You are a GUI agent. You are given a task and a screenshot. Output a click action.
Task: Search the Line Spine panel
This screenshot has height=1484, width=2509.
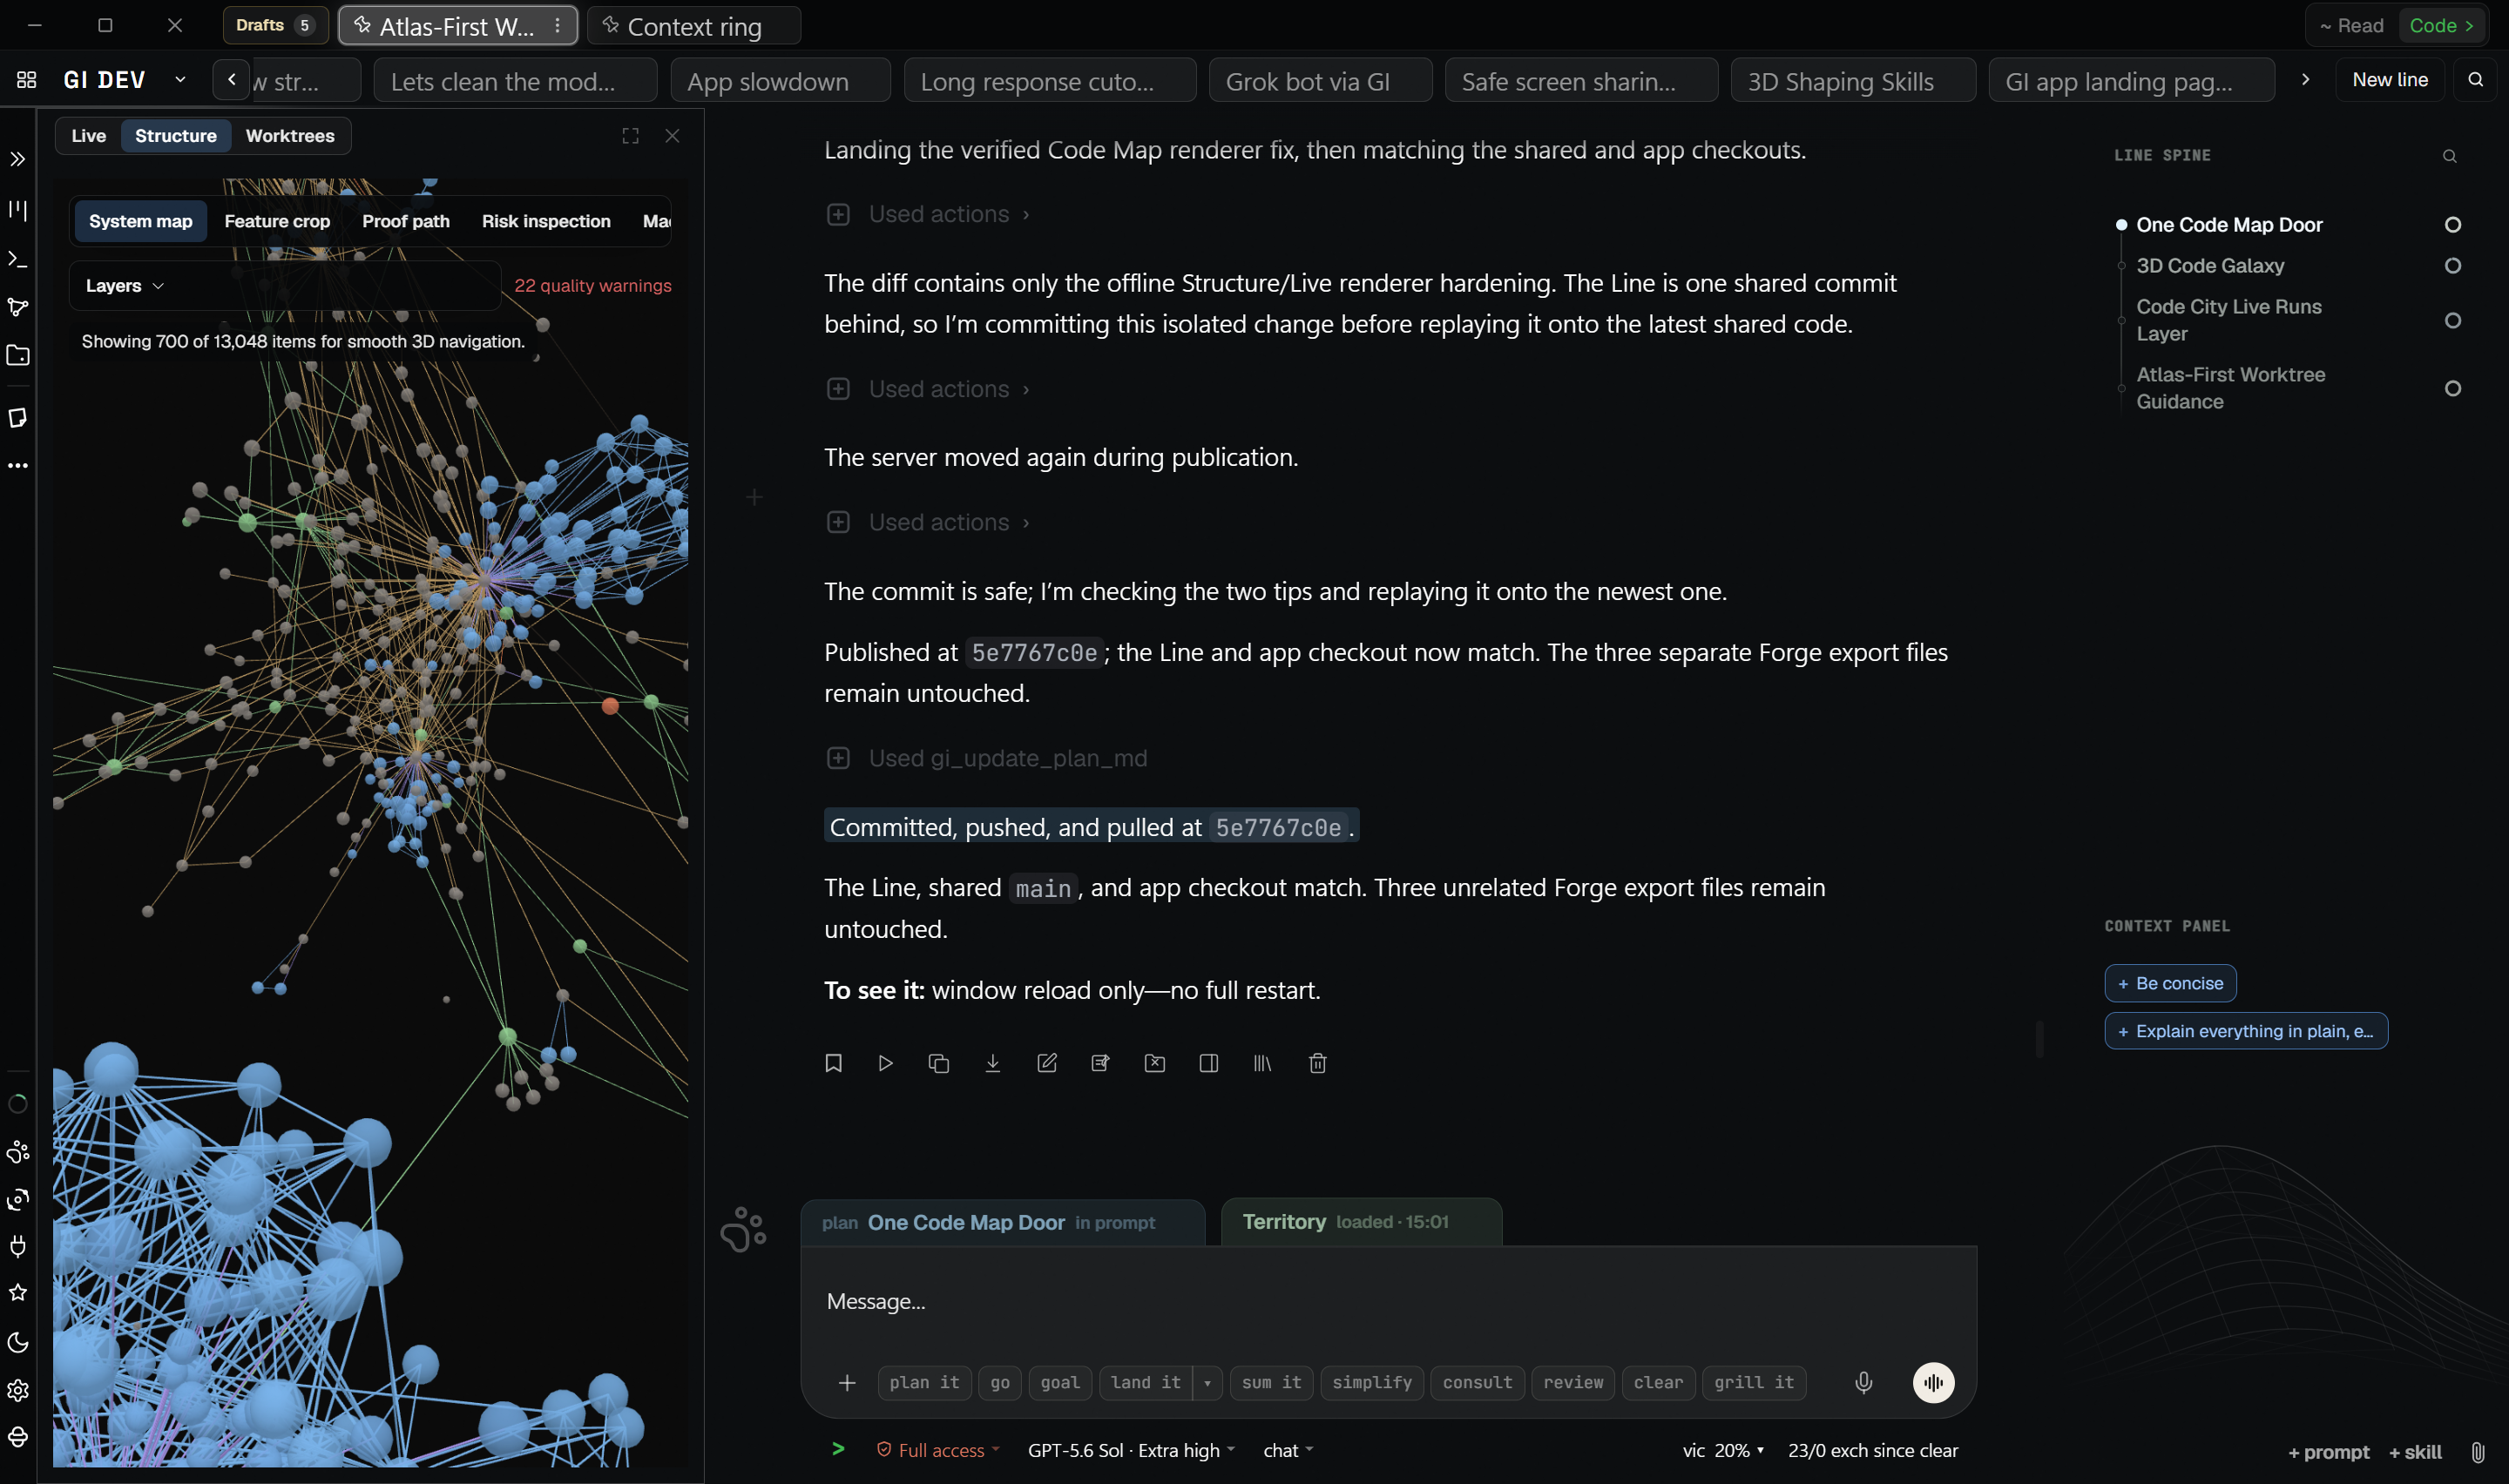(2449, 156)
